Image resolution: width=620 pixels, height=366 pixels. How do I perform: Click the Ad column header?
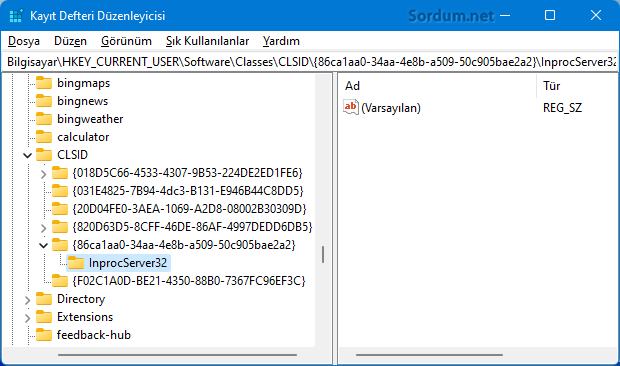click(x=437, y=86)
